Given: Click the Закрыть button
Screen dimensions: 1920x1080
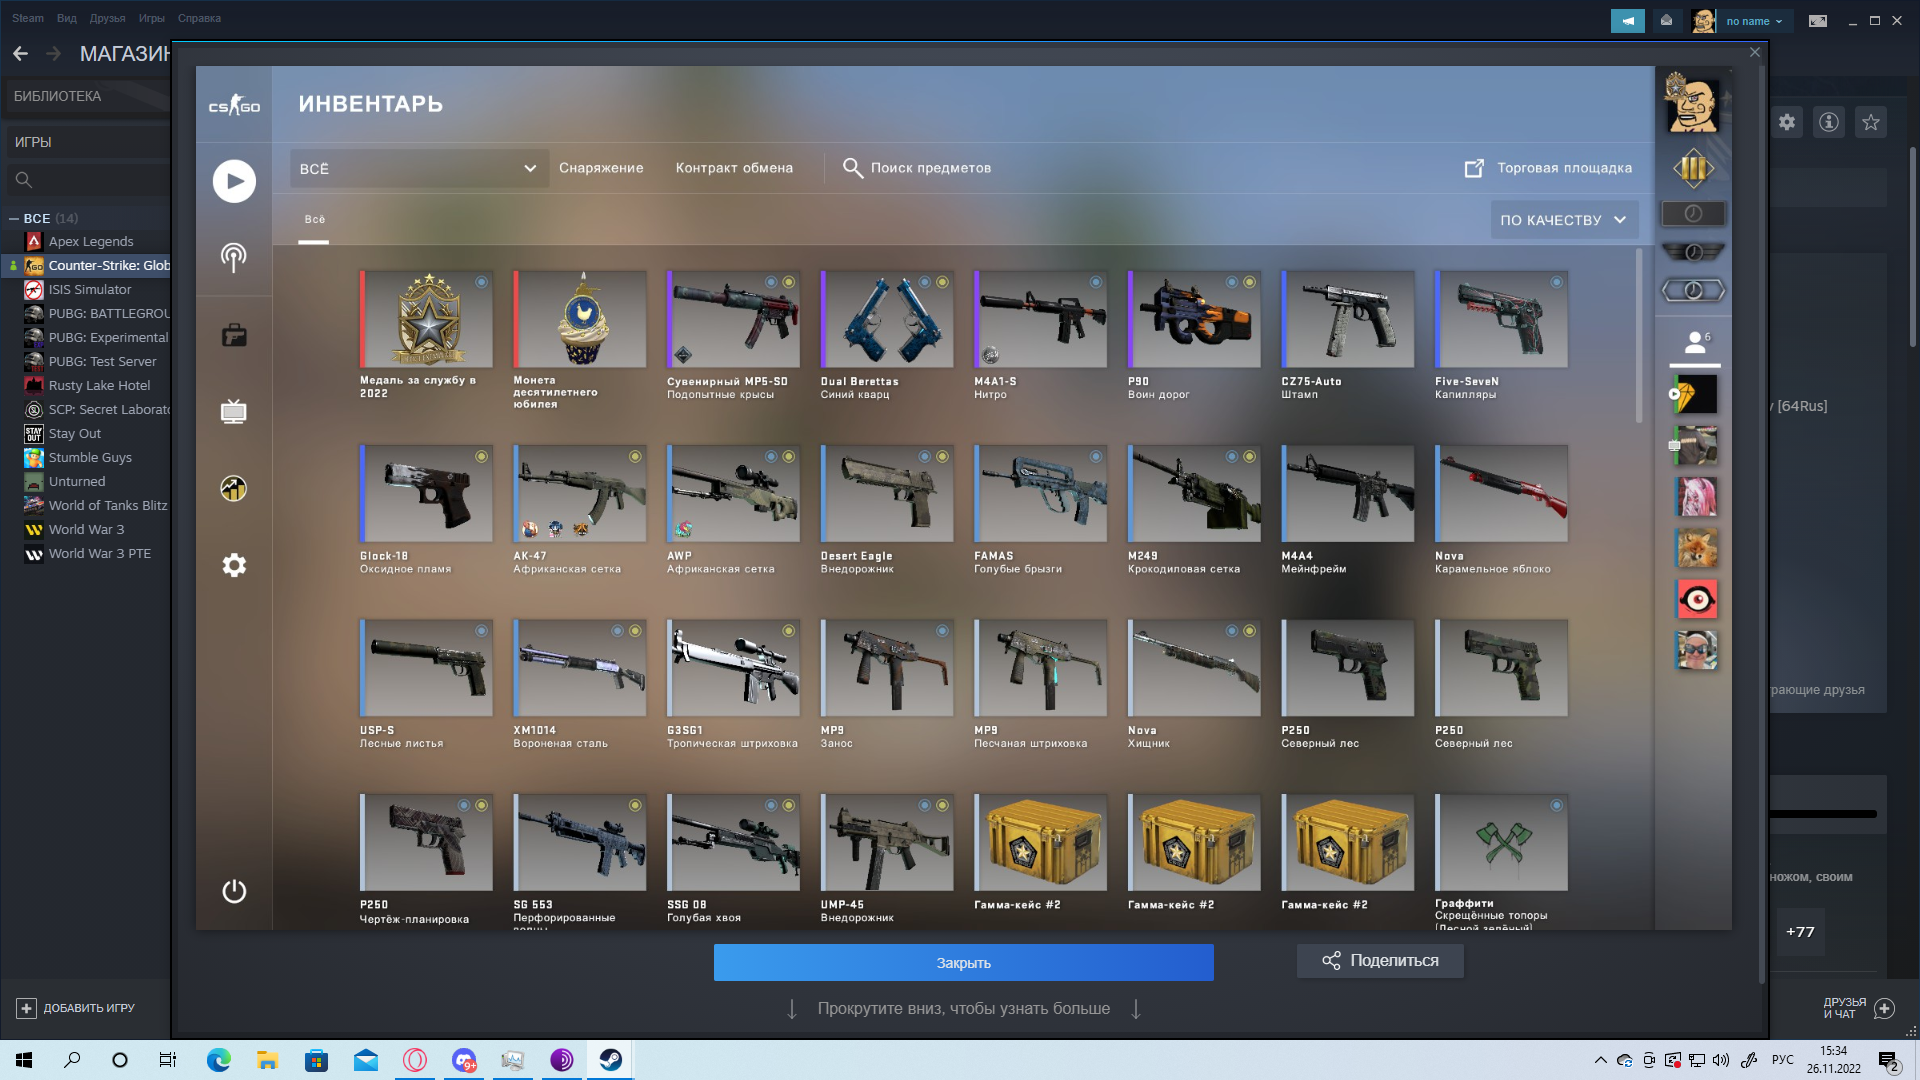Looking at the screenshot, I should coord(964,963).
